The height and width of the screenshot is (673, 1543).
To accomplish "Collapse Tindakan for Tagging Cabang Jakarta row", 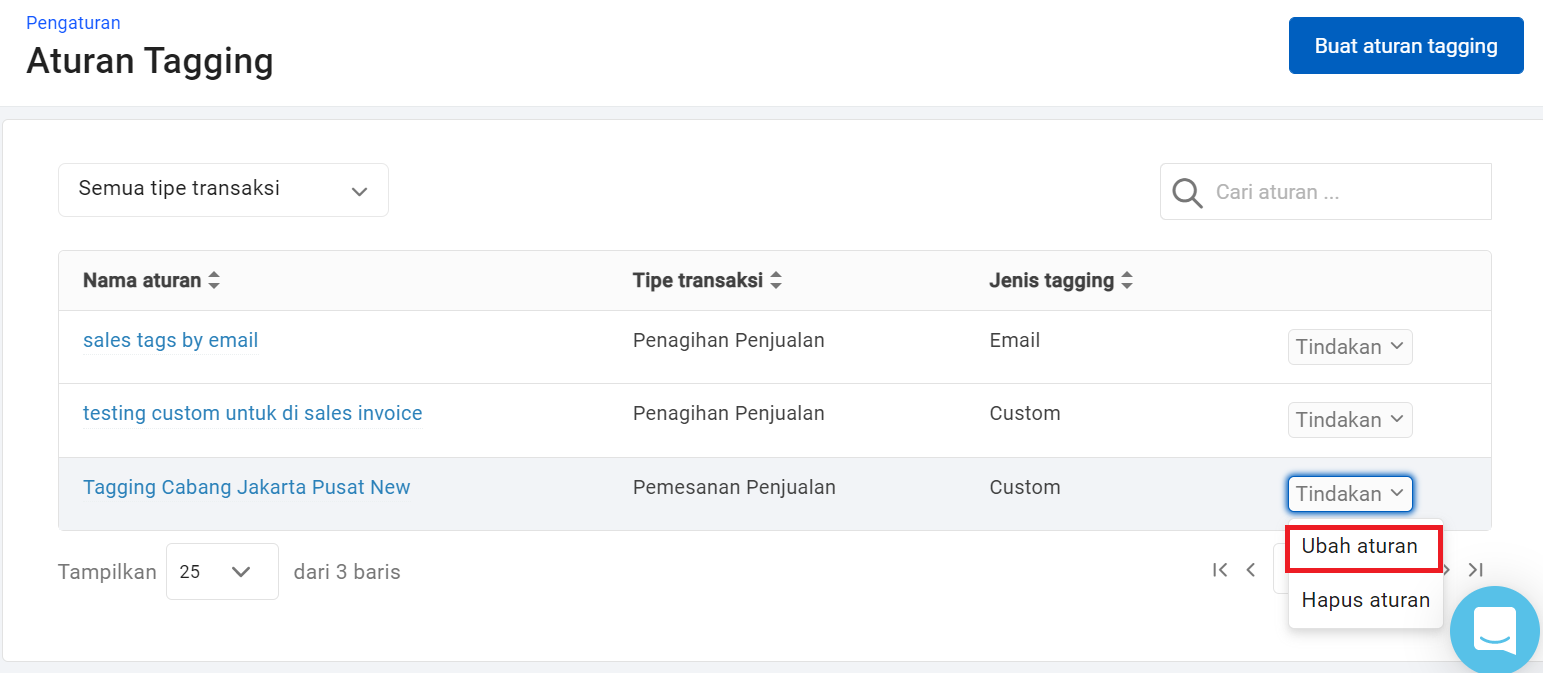I will 1350,494.
